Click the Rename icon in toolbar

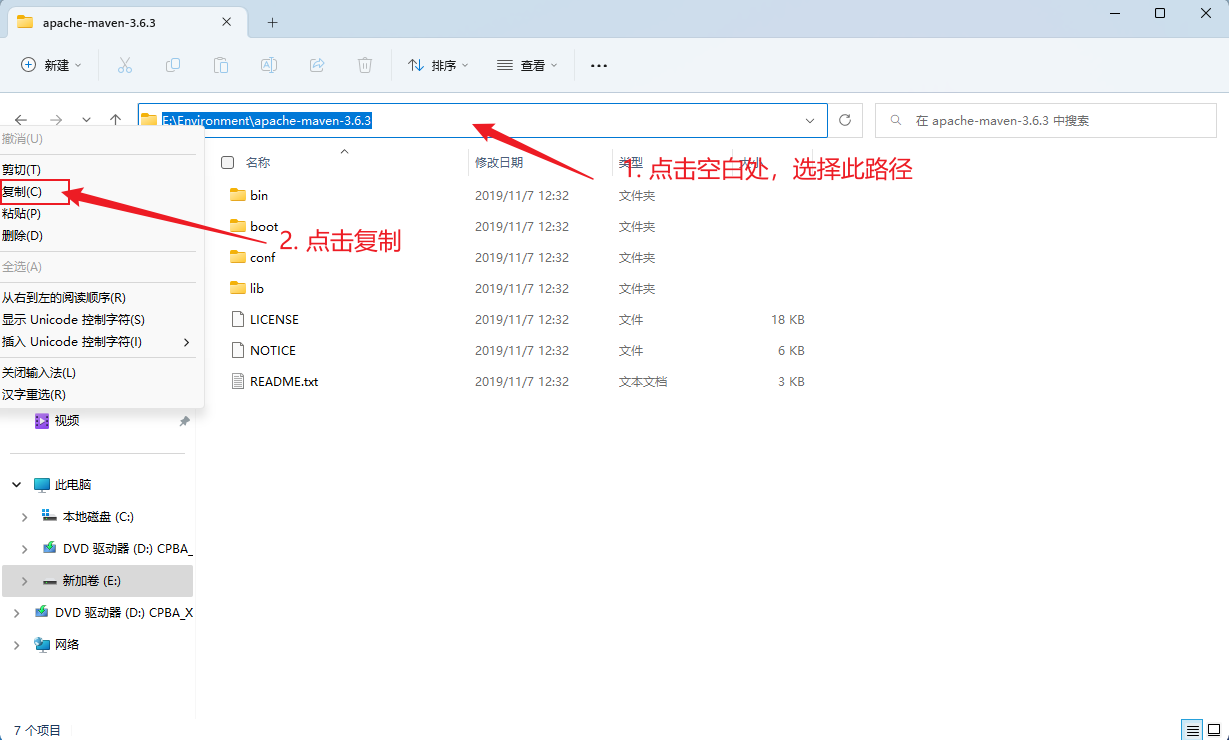[269, 65]
